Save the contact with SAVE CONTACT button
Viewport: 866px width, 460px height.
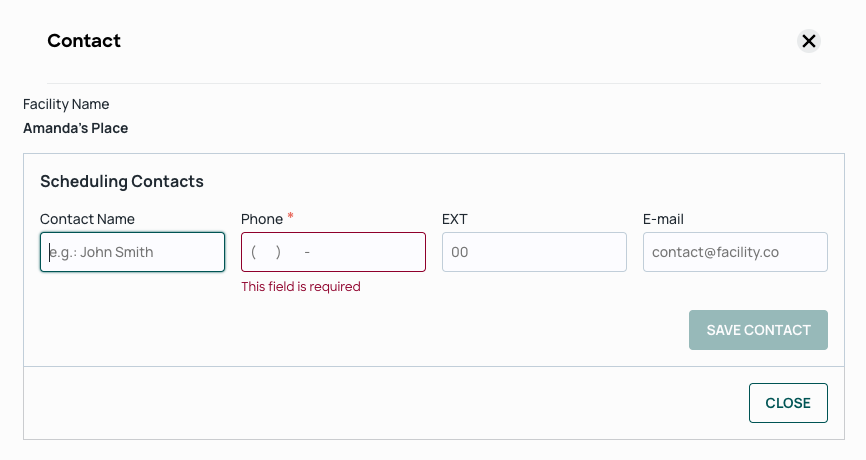758,330
